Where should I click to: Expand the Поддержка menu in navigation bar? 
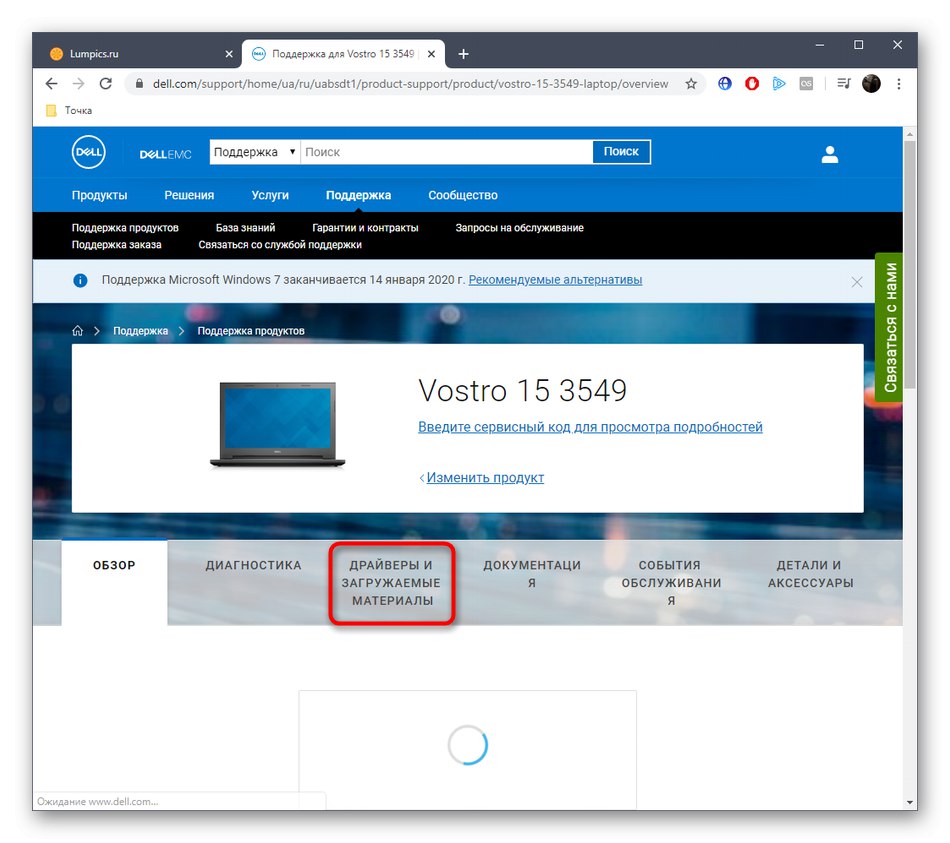point(357,195)
